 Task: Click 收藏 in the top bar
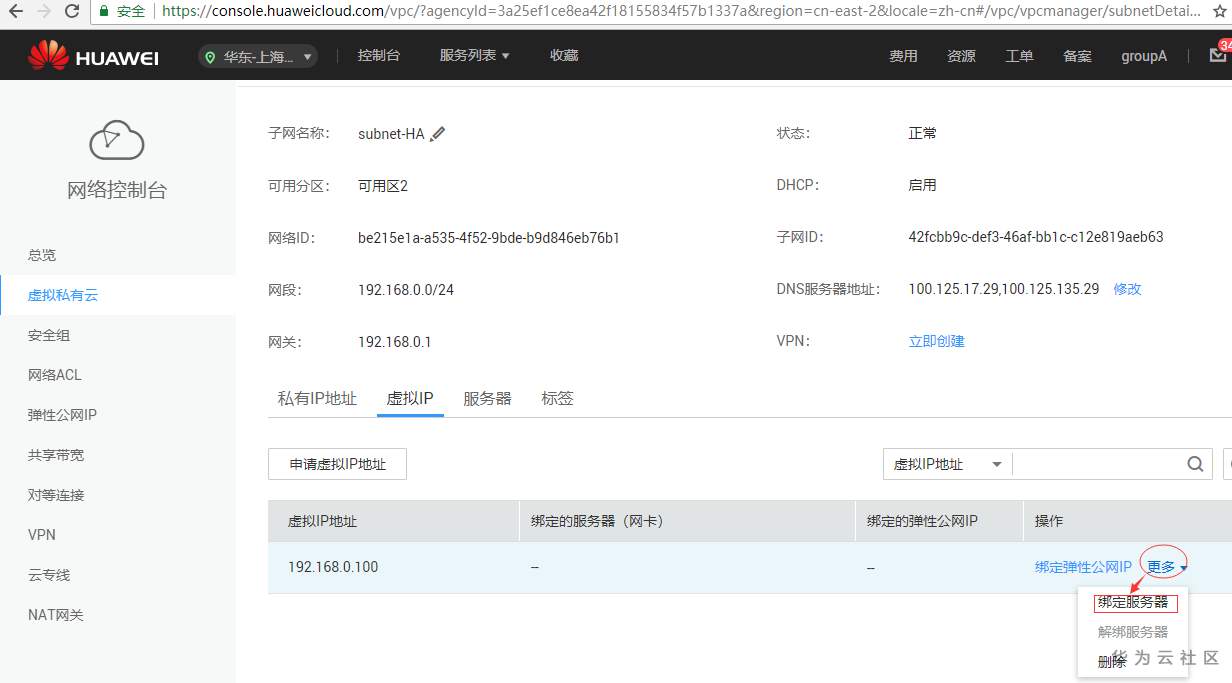point(564,56)
